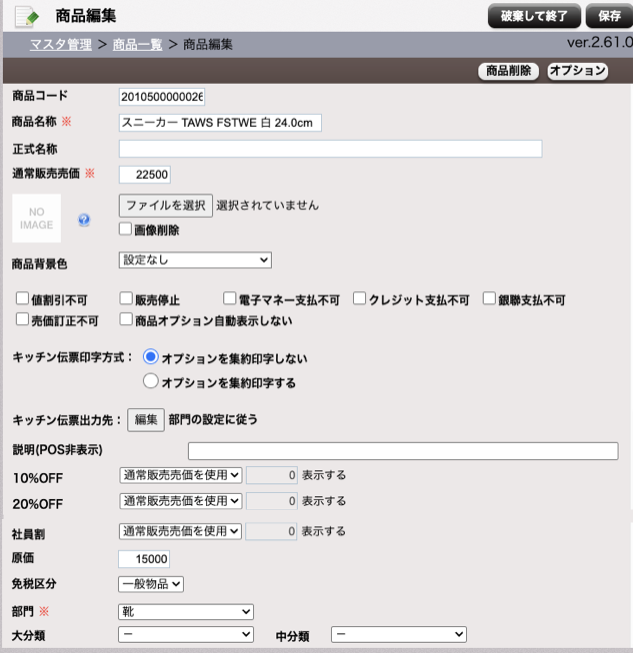
Task: Click the 商品削除 button
Action: coord(509,71)
